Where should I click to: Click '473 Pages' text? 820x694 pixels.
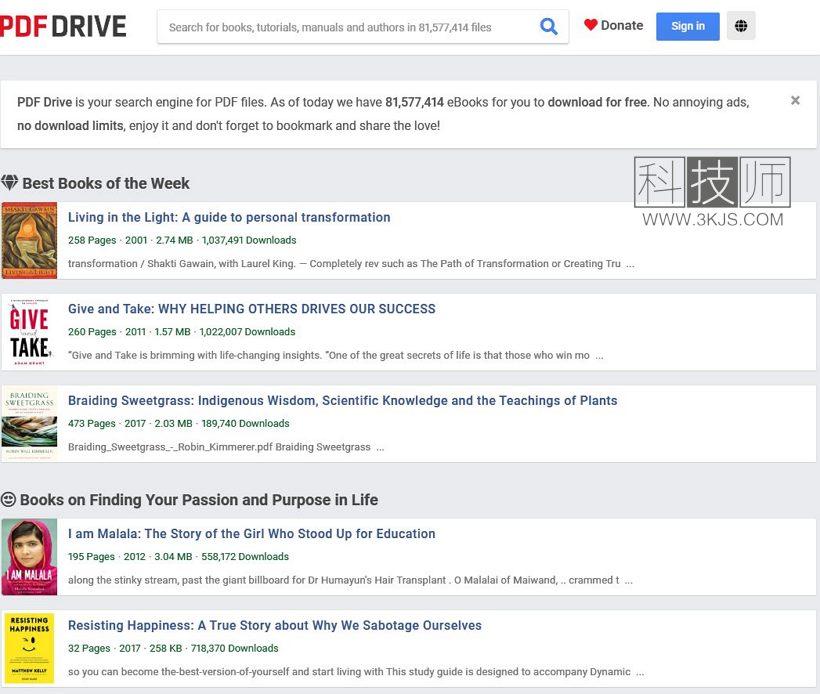click(92, 423)
